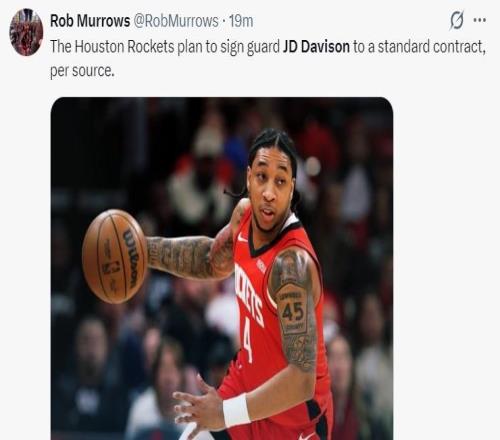Open the Grok explain-post icon
Image resolution: width=500 pixels, height=440 pixels.
point(456,21)
